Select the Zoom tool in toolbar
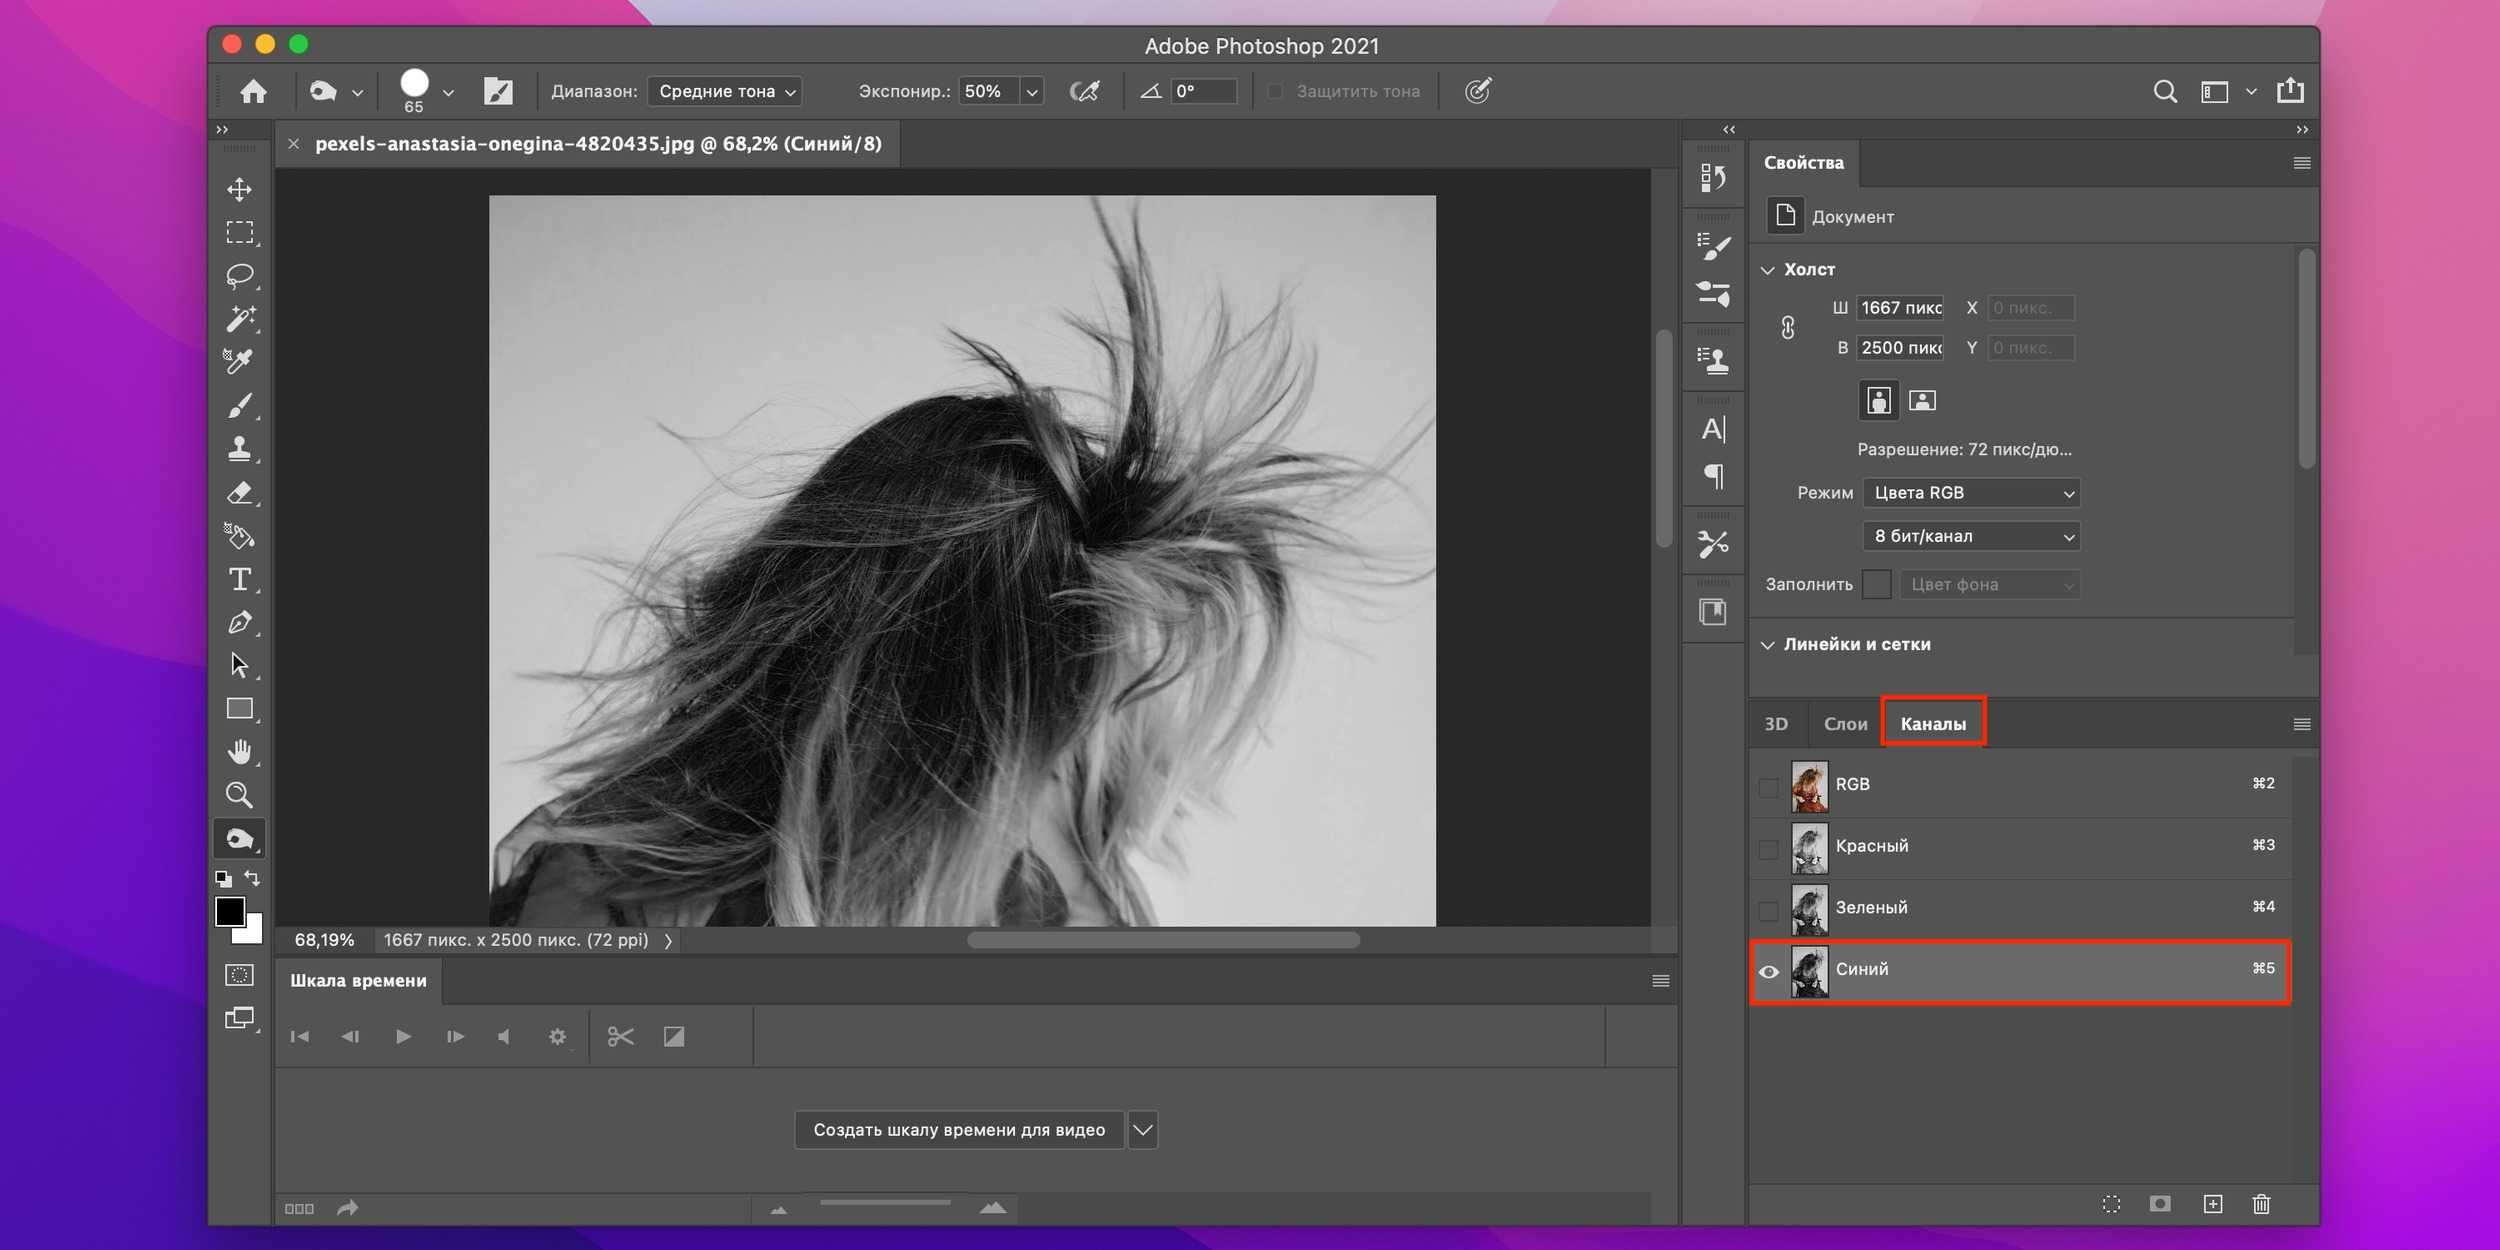Image resolution: width=2500 pixels, height=1250 pixels. point(239,795)
